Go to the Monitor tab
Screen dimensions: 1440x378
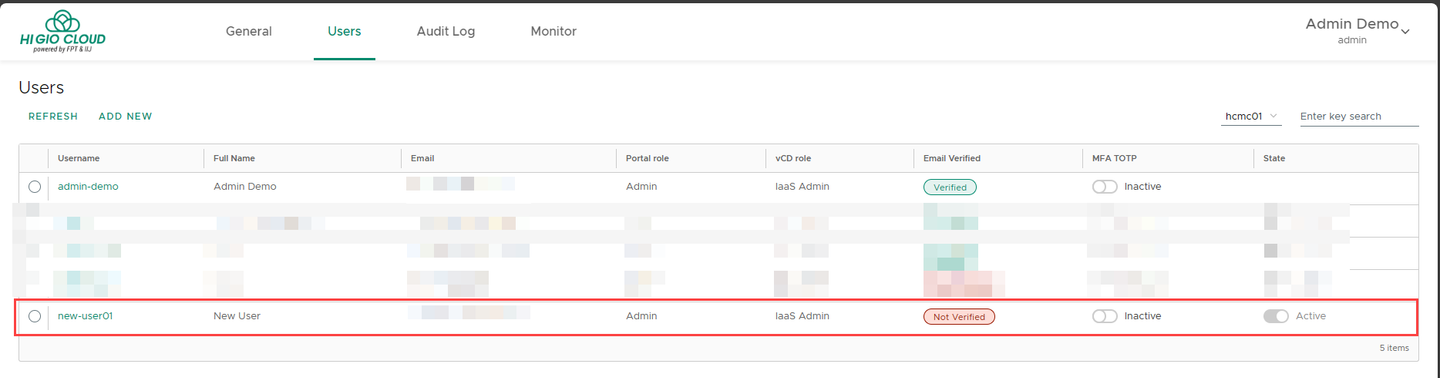click(x=553, y=31)
